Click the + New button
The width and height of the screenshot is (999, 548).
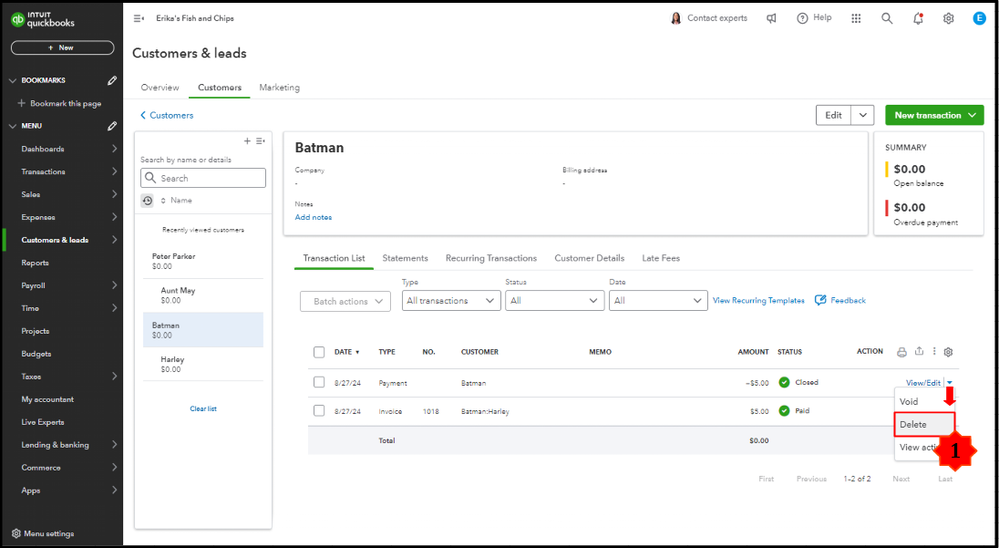click(62, 48)
